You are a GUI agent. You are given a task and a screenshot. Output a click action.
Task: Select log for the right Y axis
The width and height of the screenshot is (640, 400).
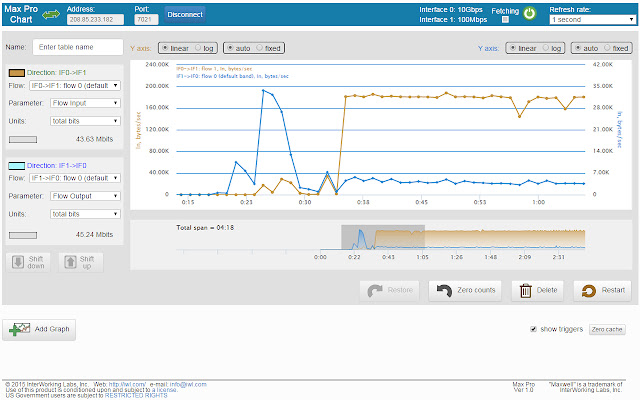click(x=546, y=48)
